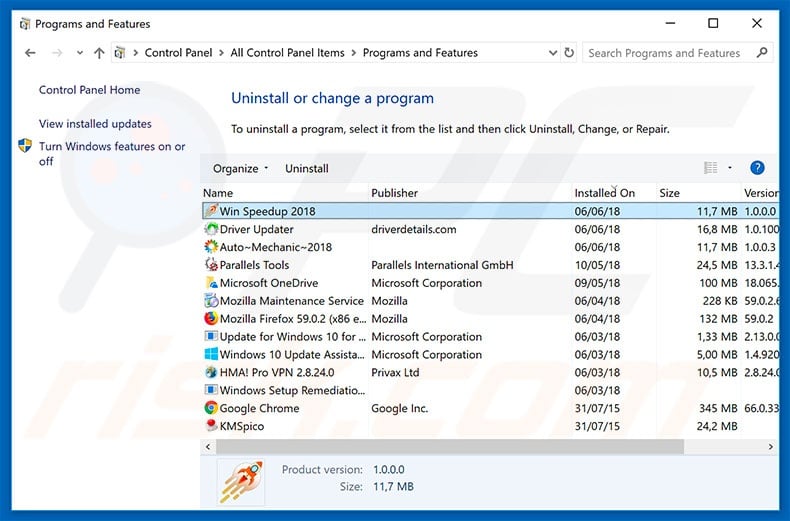Click the Windows Setup Remediation icon
The width and height of the screenshot is (790, 521).
[x=211, y=390]
